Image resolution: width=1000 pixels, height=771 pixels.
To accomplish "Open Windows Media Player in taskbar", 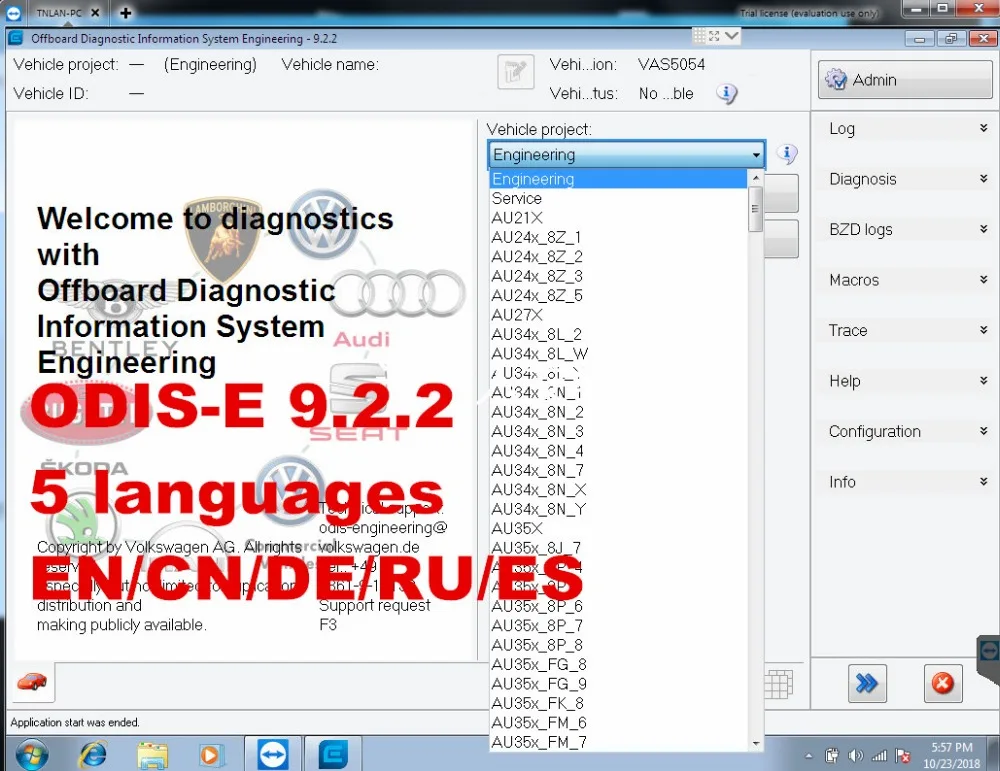I will coord(209,755).
